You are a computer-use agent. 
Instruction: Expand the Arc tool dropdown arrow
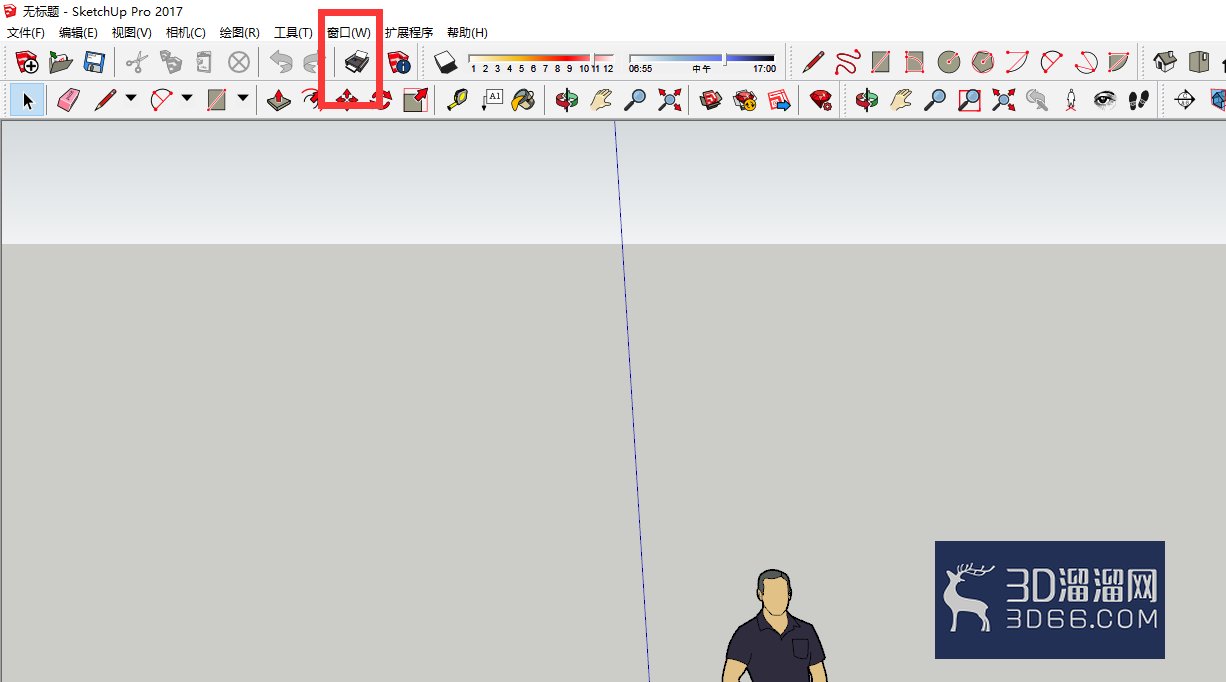(x=187, y=99)
